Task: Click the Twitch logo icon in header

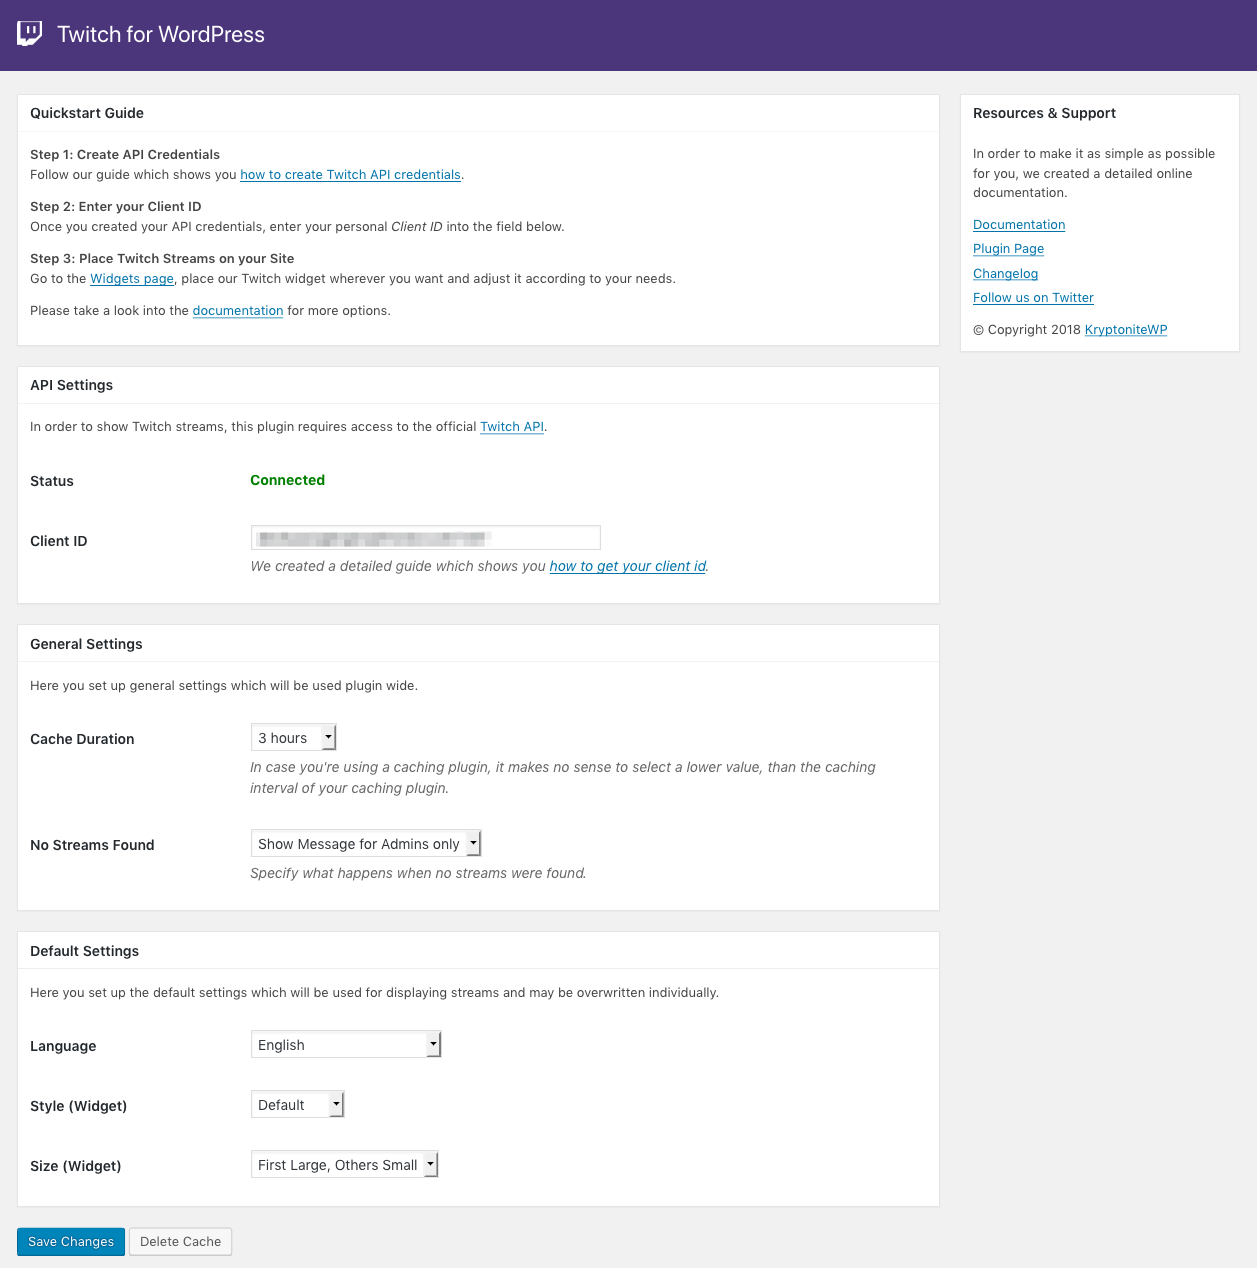Action: (x=30, y=34)
